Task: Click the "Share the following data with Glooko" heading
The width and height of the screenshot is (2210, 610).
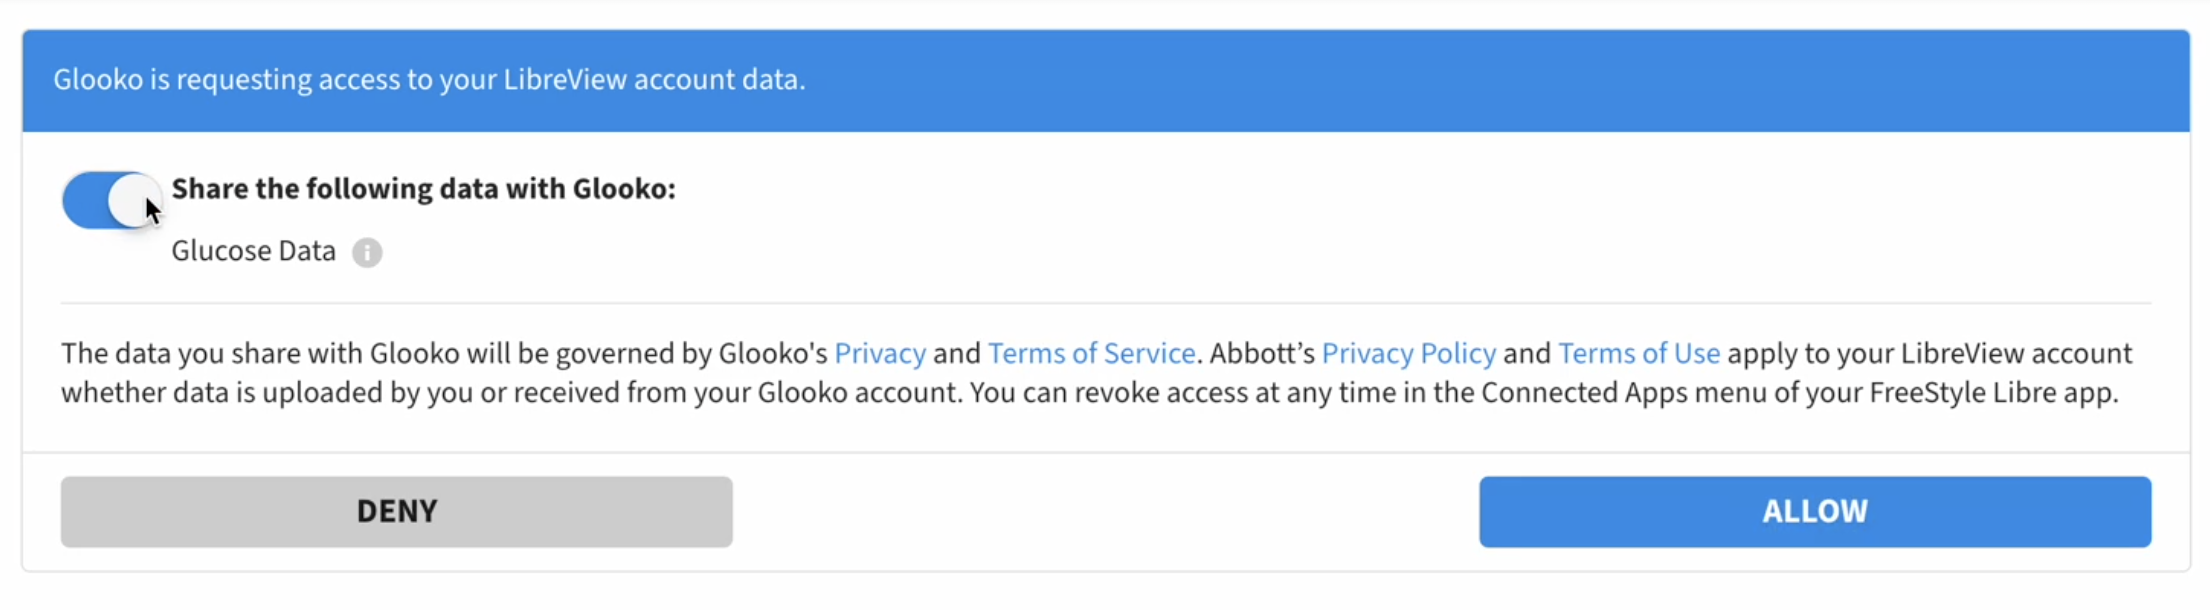Action: click(x=423, y=189)
